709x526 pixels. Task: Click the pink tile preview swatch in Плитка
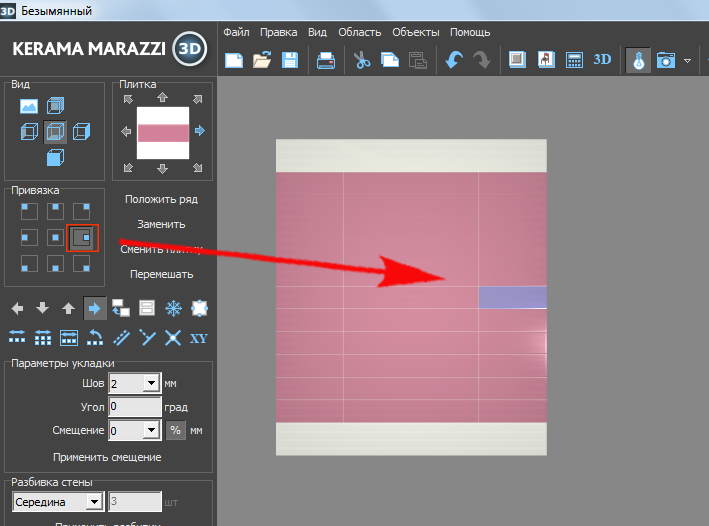pos(162,132)
